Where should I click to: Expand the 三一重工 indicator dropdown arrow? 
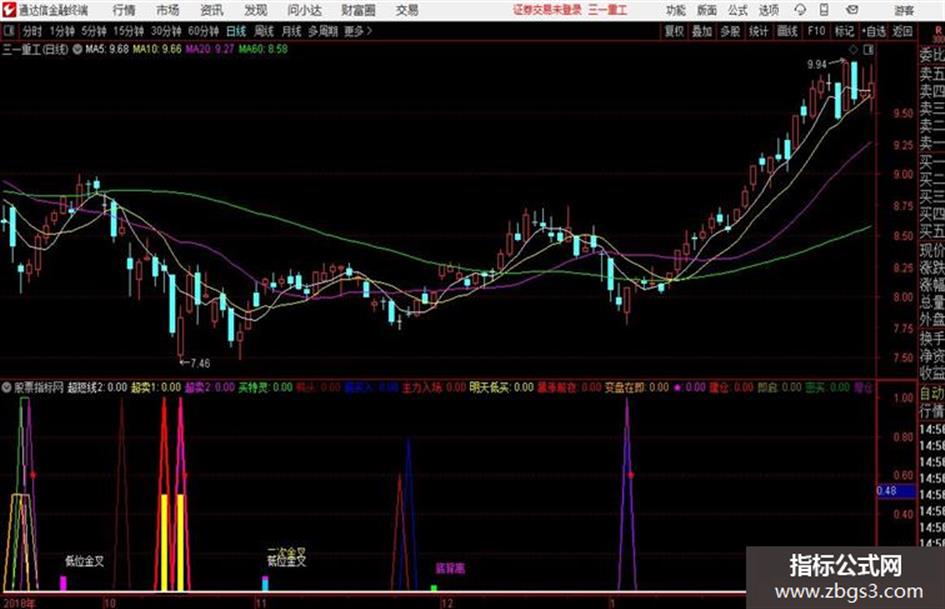pyautogui.click(x=77, y=49)
